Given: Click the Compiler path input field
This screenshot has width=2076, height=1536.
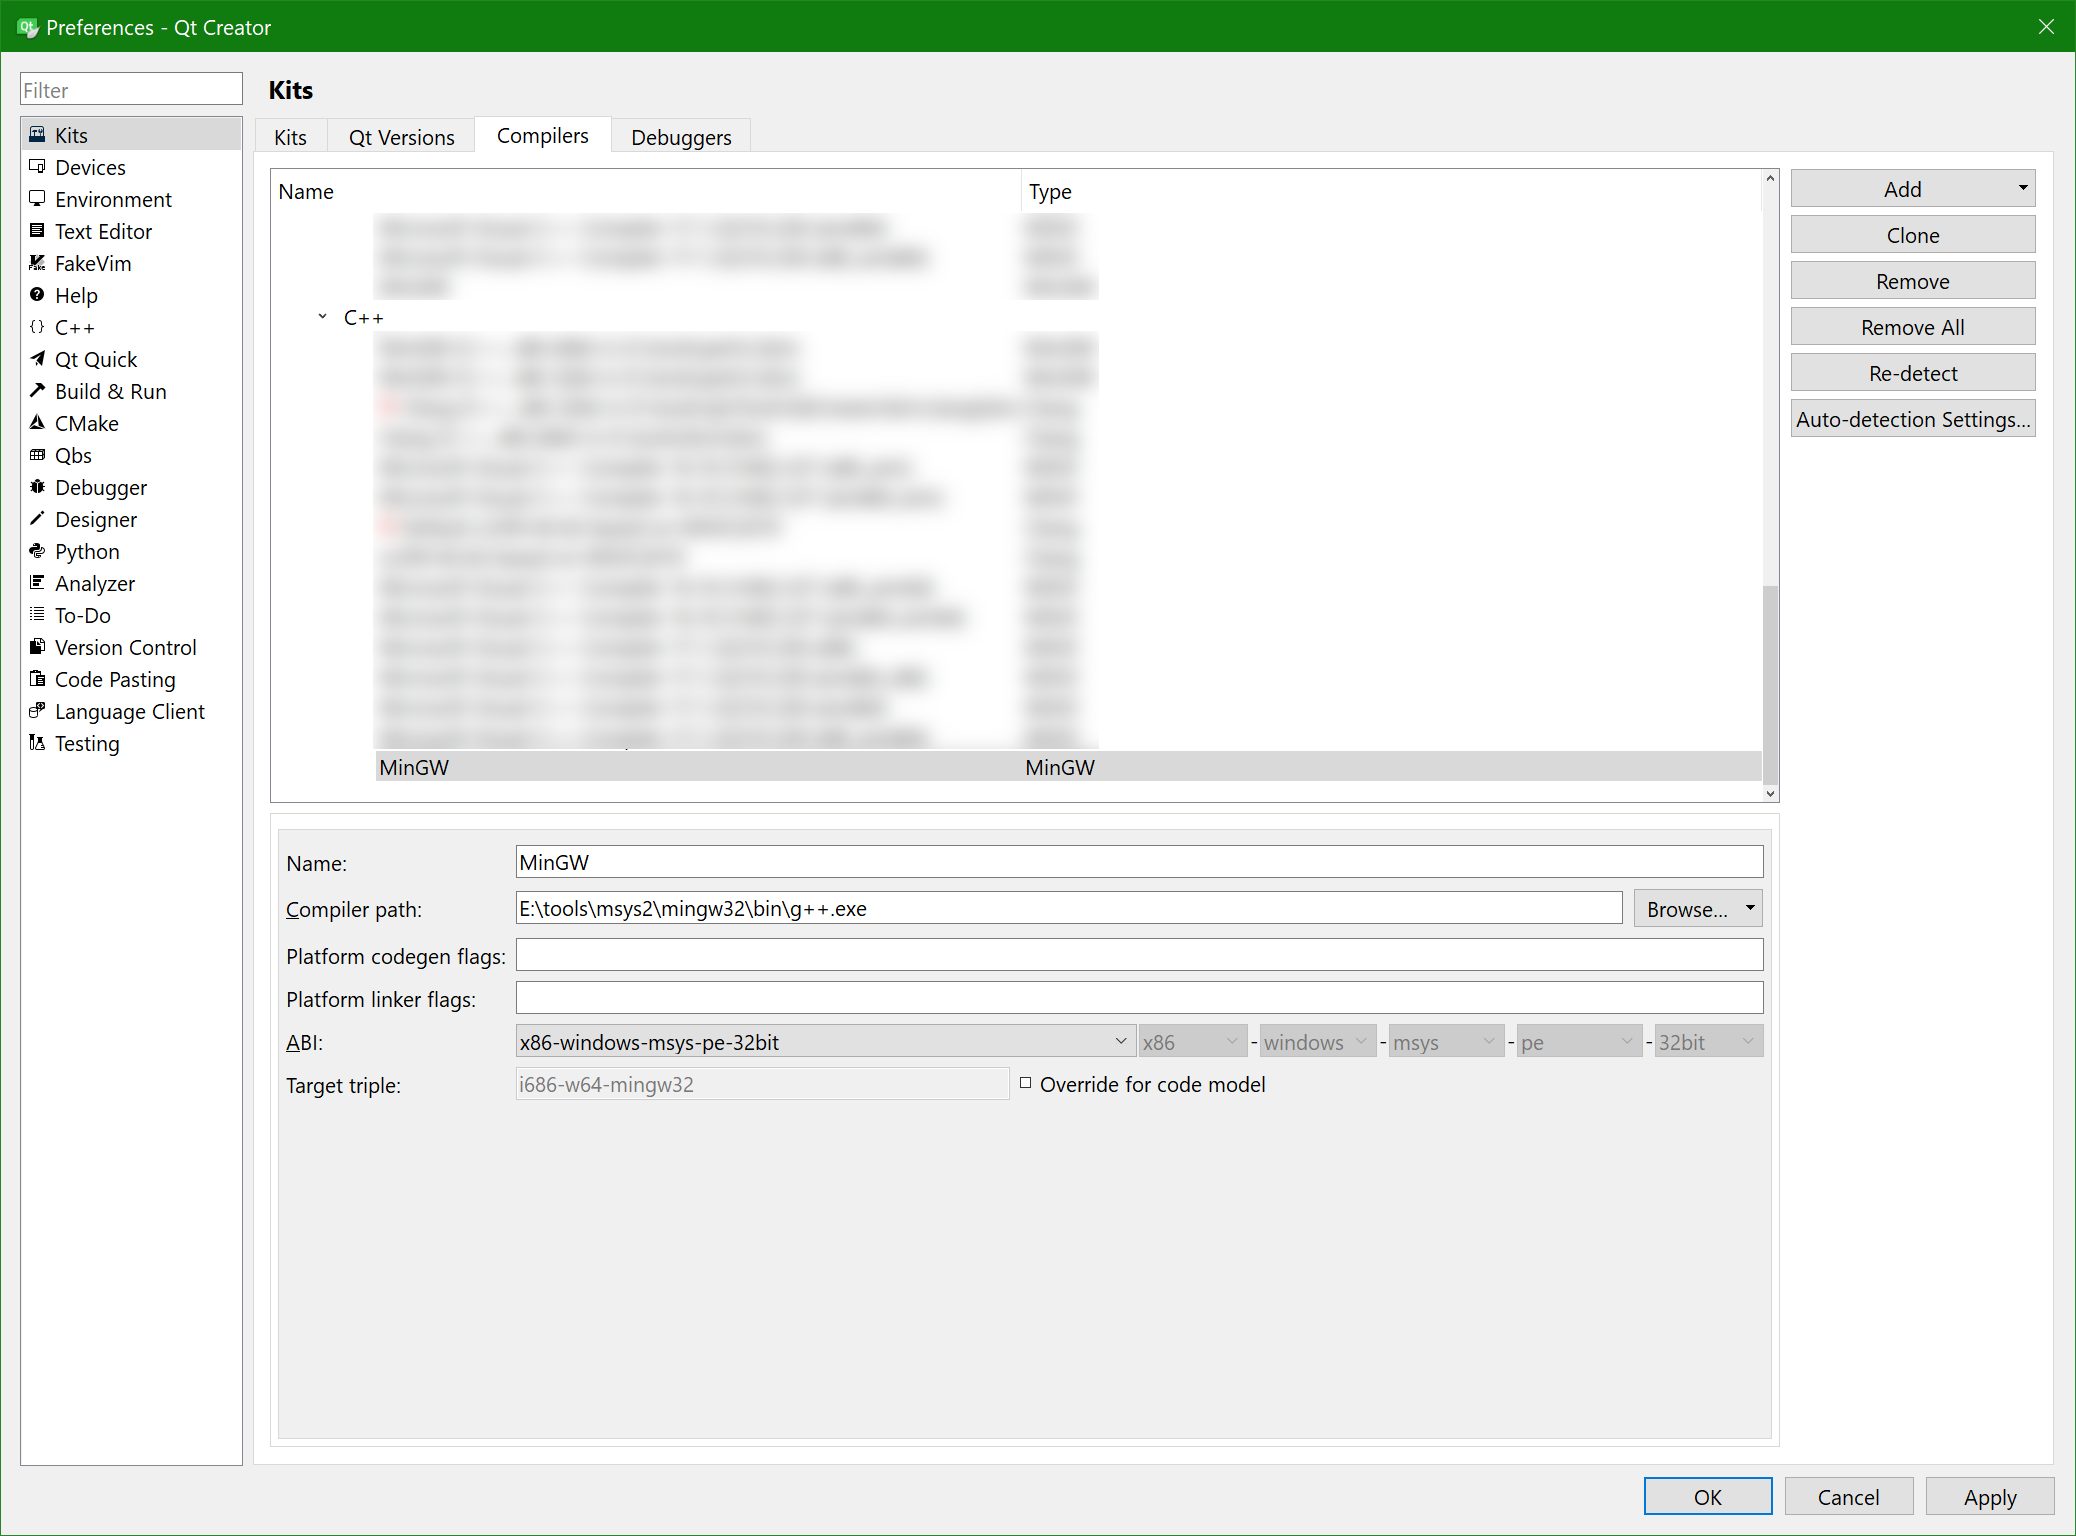Looking at the screenshot, I should tap(1068, 908).
